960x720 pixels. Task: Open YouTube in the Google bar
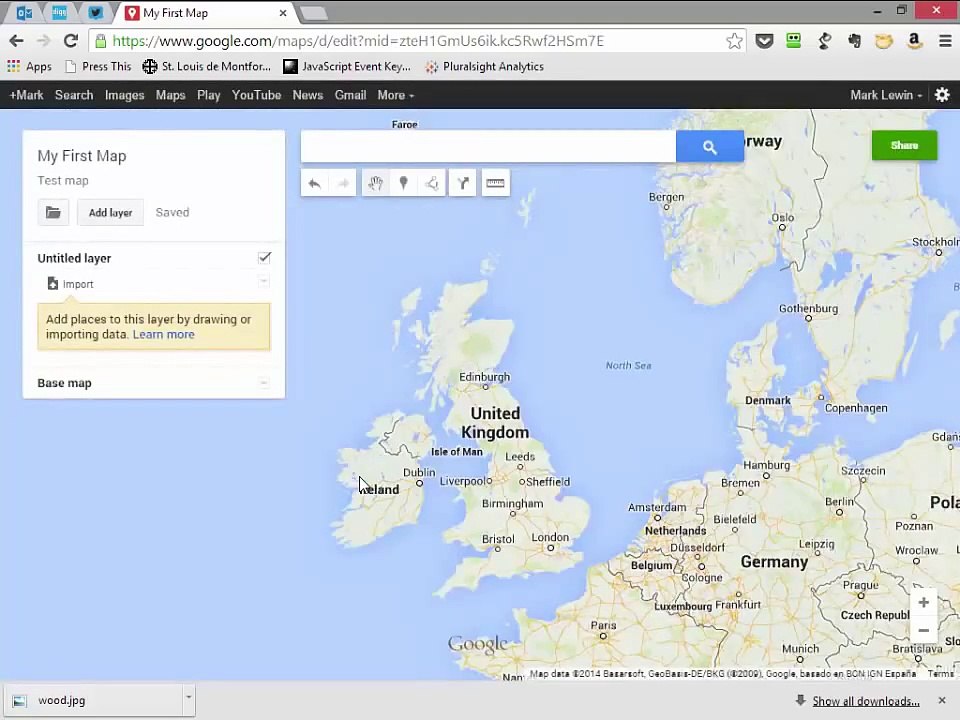tap(256, 95)
